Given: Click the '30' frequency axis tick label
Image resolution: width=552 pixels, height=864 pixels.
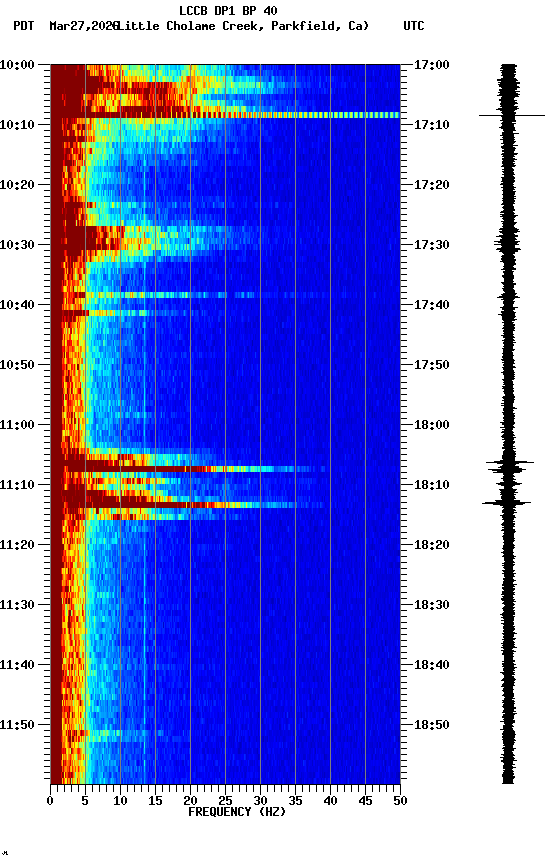Looking at the screenshot, I should pyautogui.click(x=260, y=801).
